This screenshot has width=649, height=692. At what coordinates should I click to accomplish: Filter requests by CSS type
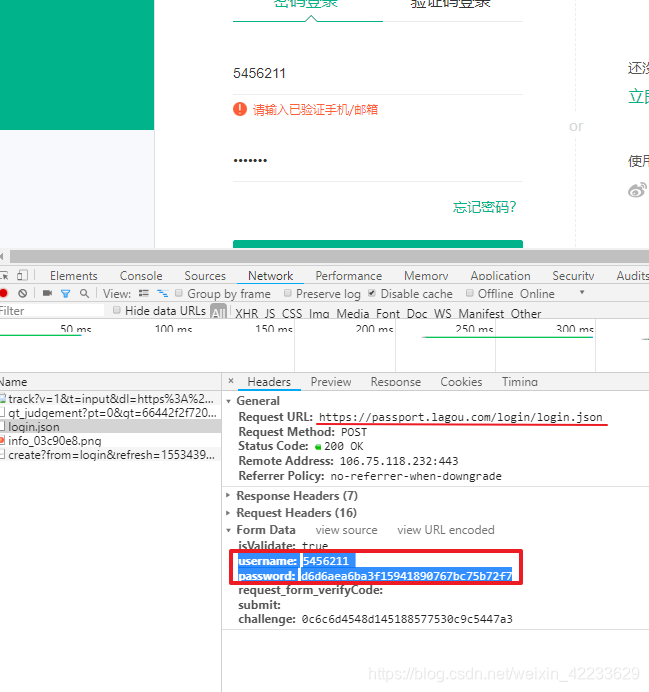click(292, 313)
